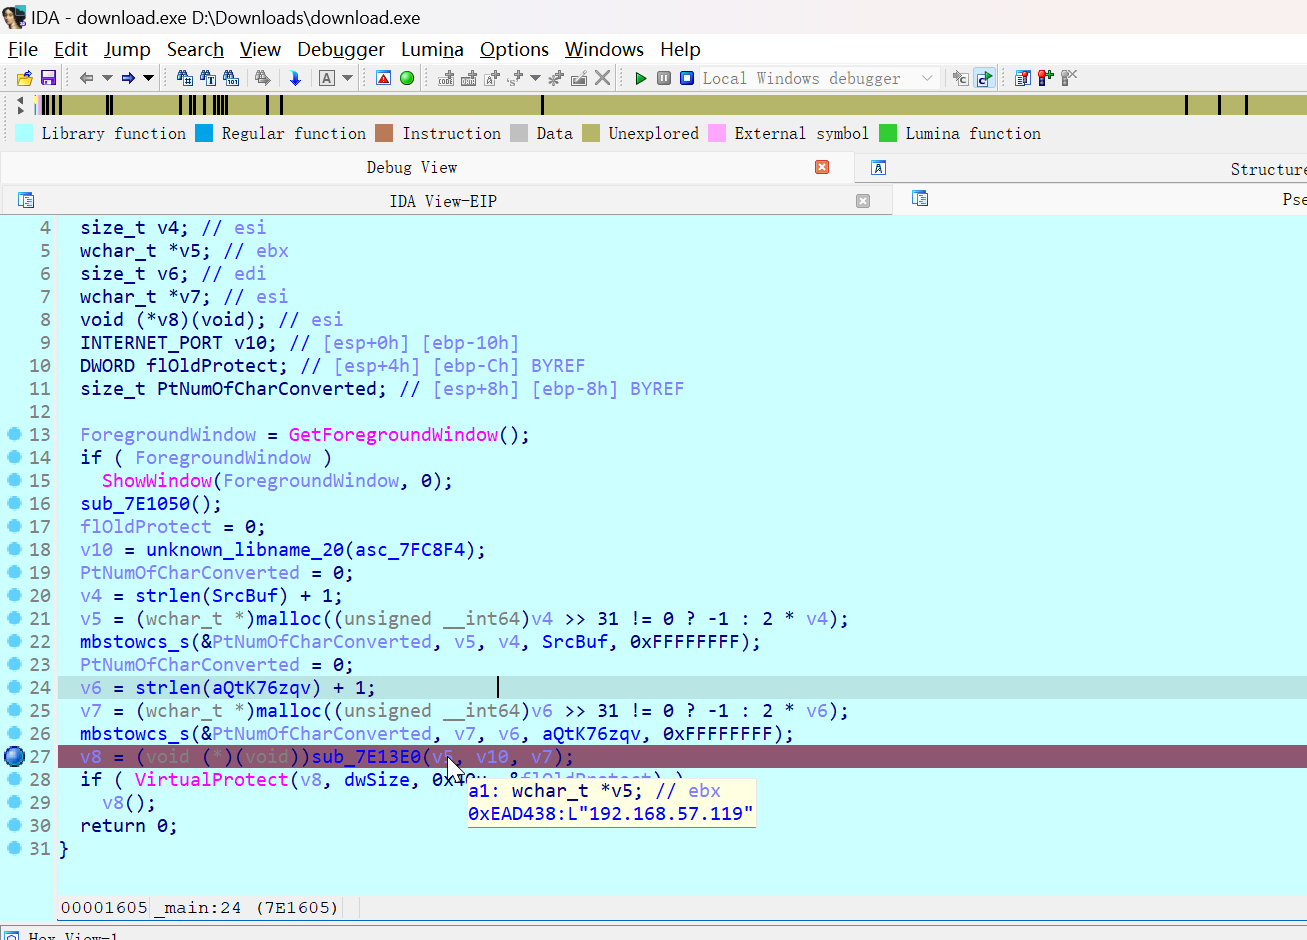Open the Windows menu
1307x940 pixels.
[x=604, y=49]
